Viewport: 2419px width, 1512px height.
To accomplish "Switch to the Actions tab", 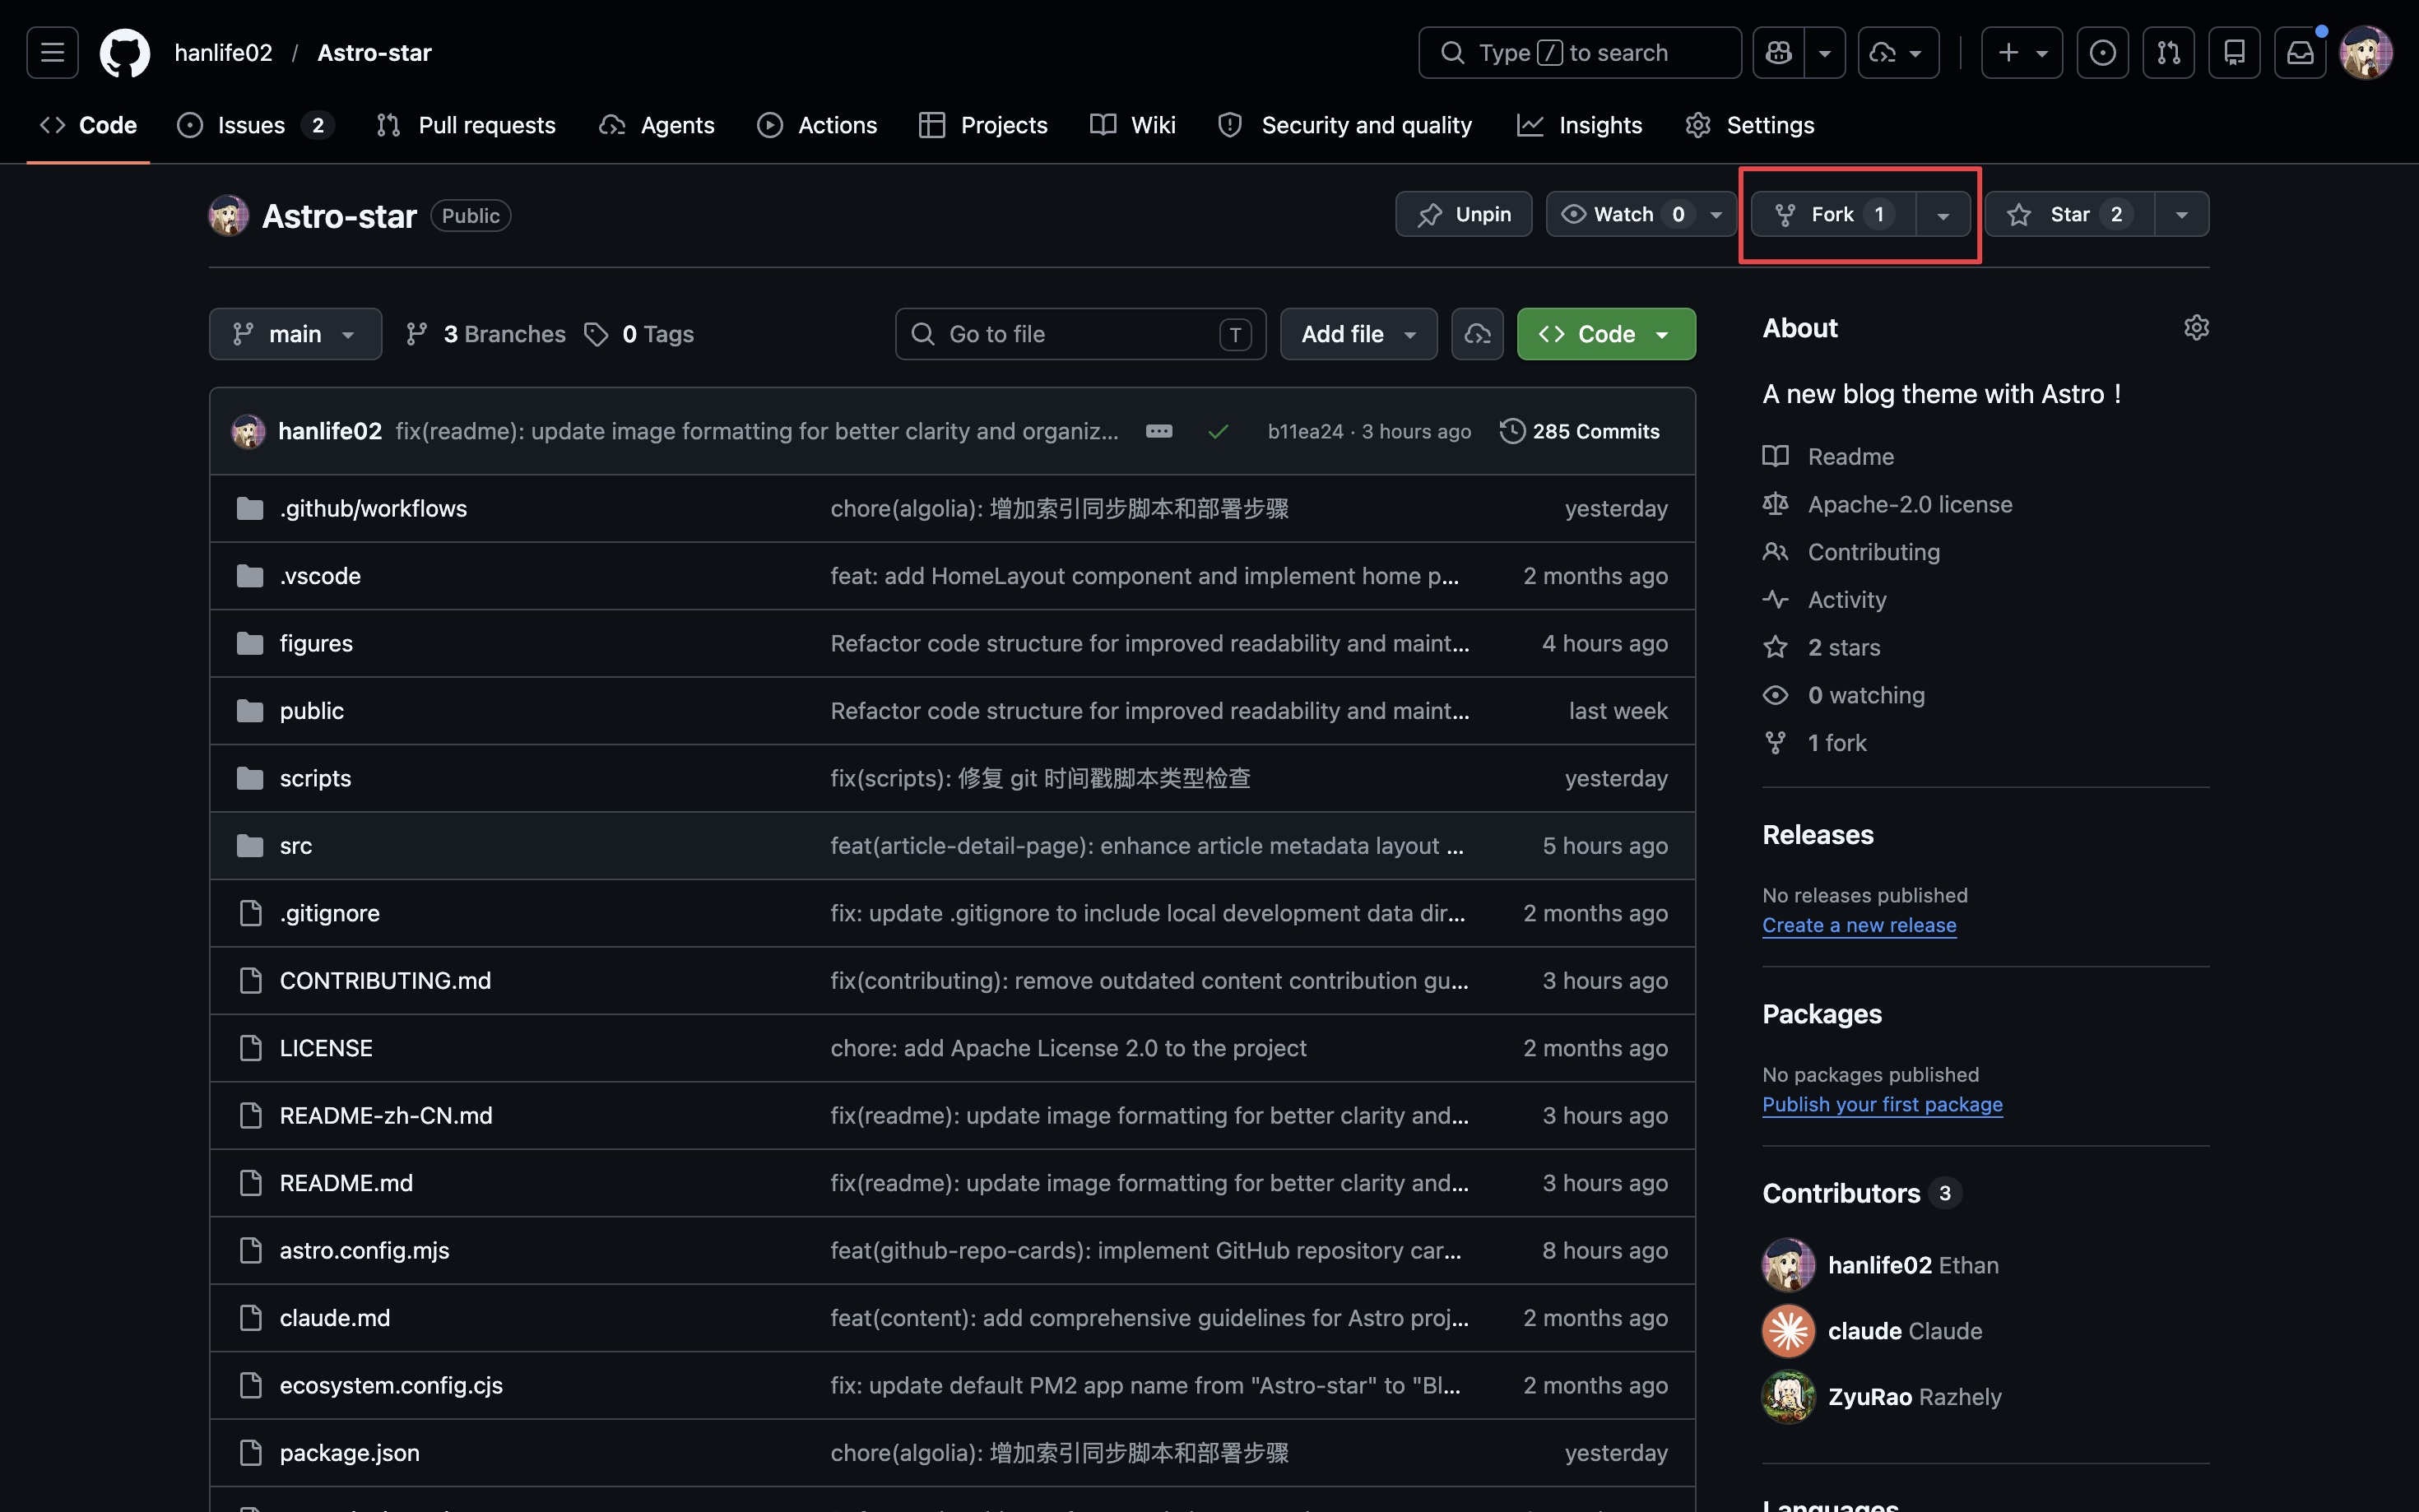I will coord(817,125).
